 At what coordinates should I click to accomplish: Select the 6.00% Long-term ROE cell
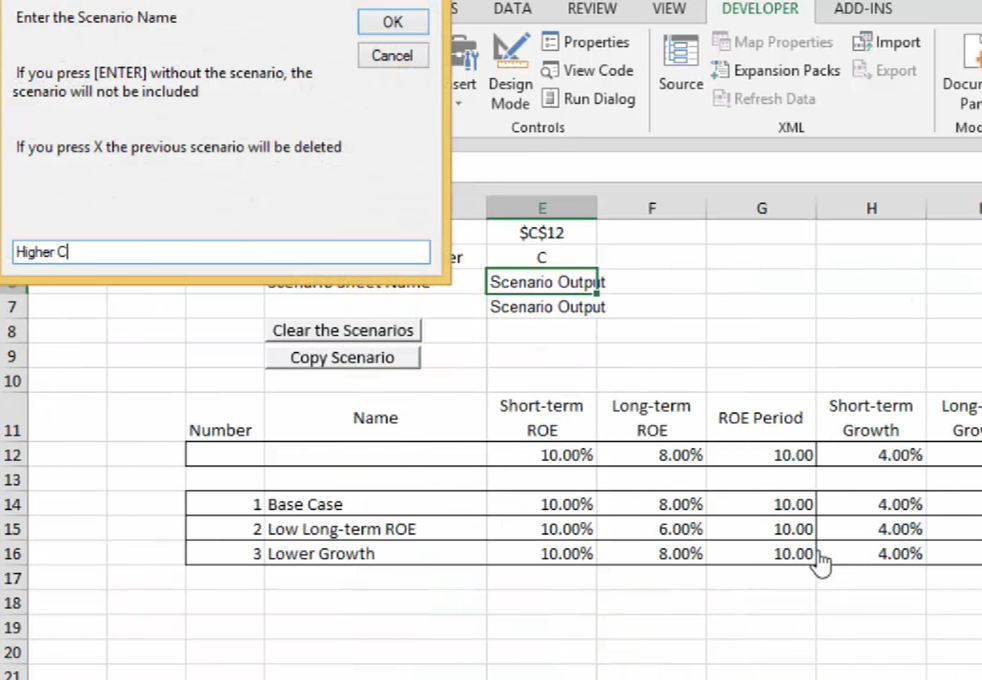651,529
